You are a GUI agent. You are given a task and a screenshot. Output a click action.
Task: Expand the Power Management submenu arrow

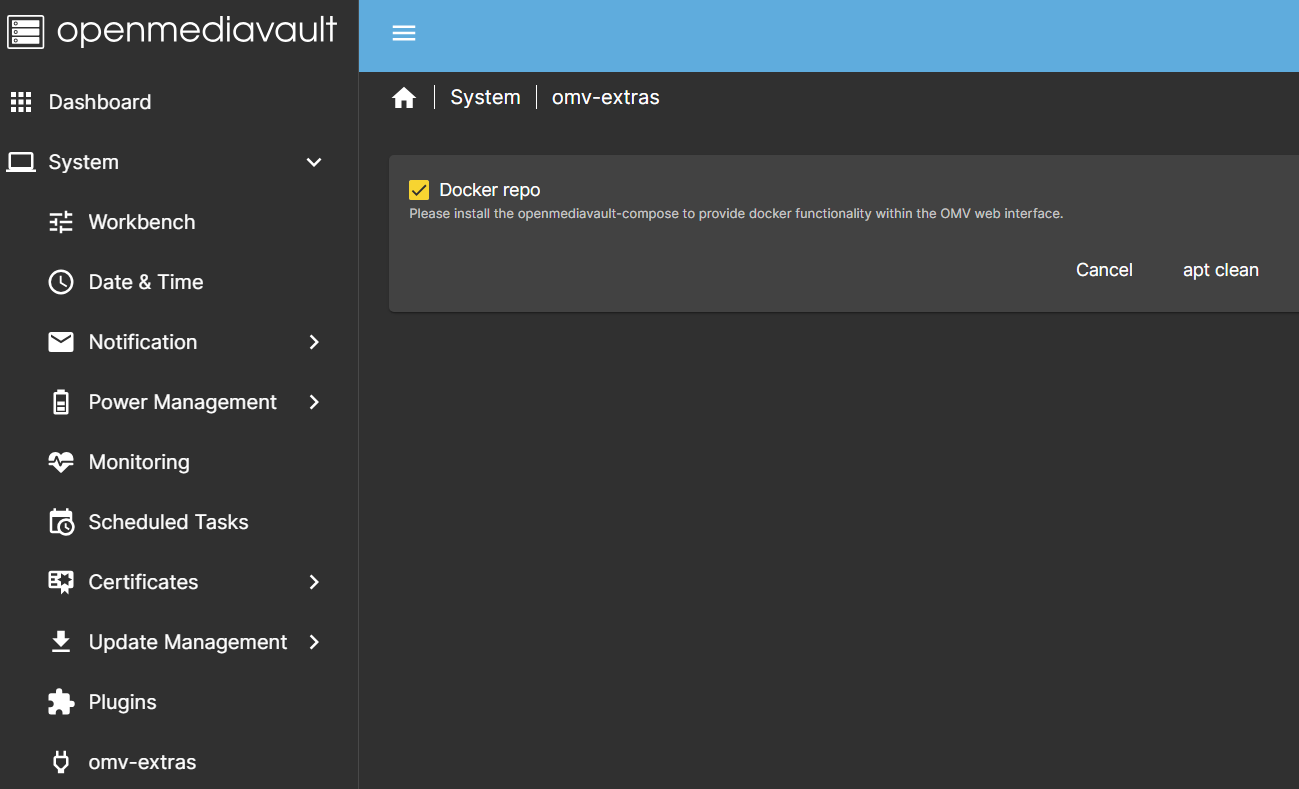314,402
